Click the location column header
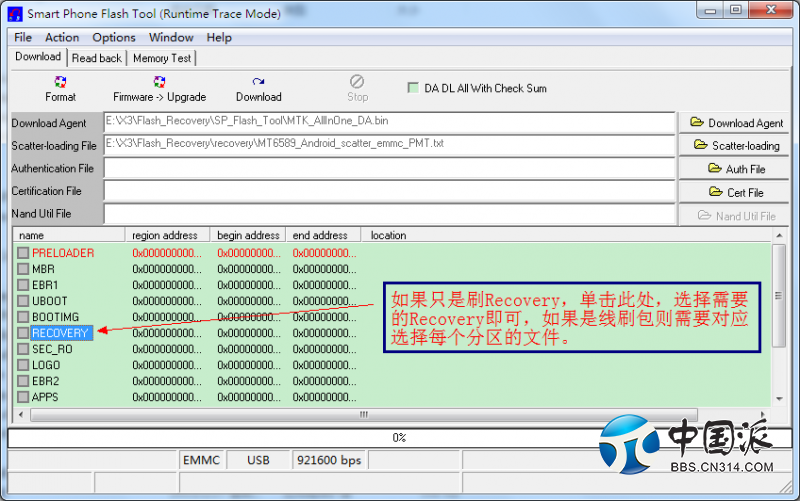Viewport: 800px width, 501px height. point(566,235)
